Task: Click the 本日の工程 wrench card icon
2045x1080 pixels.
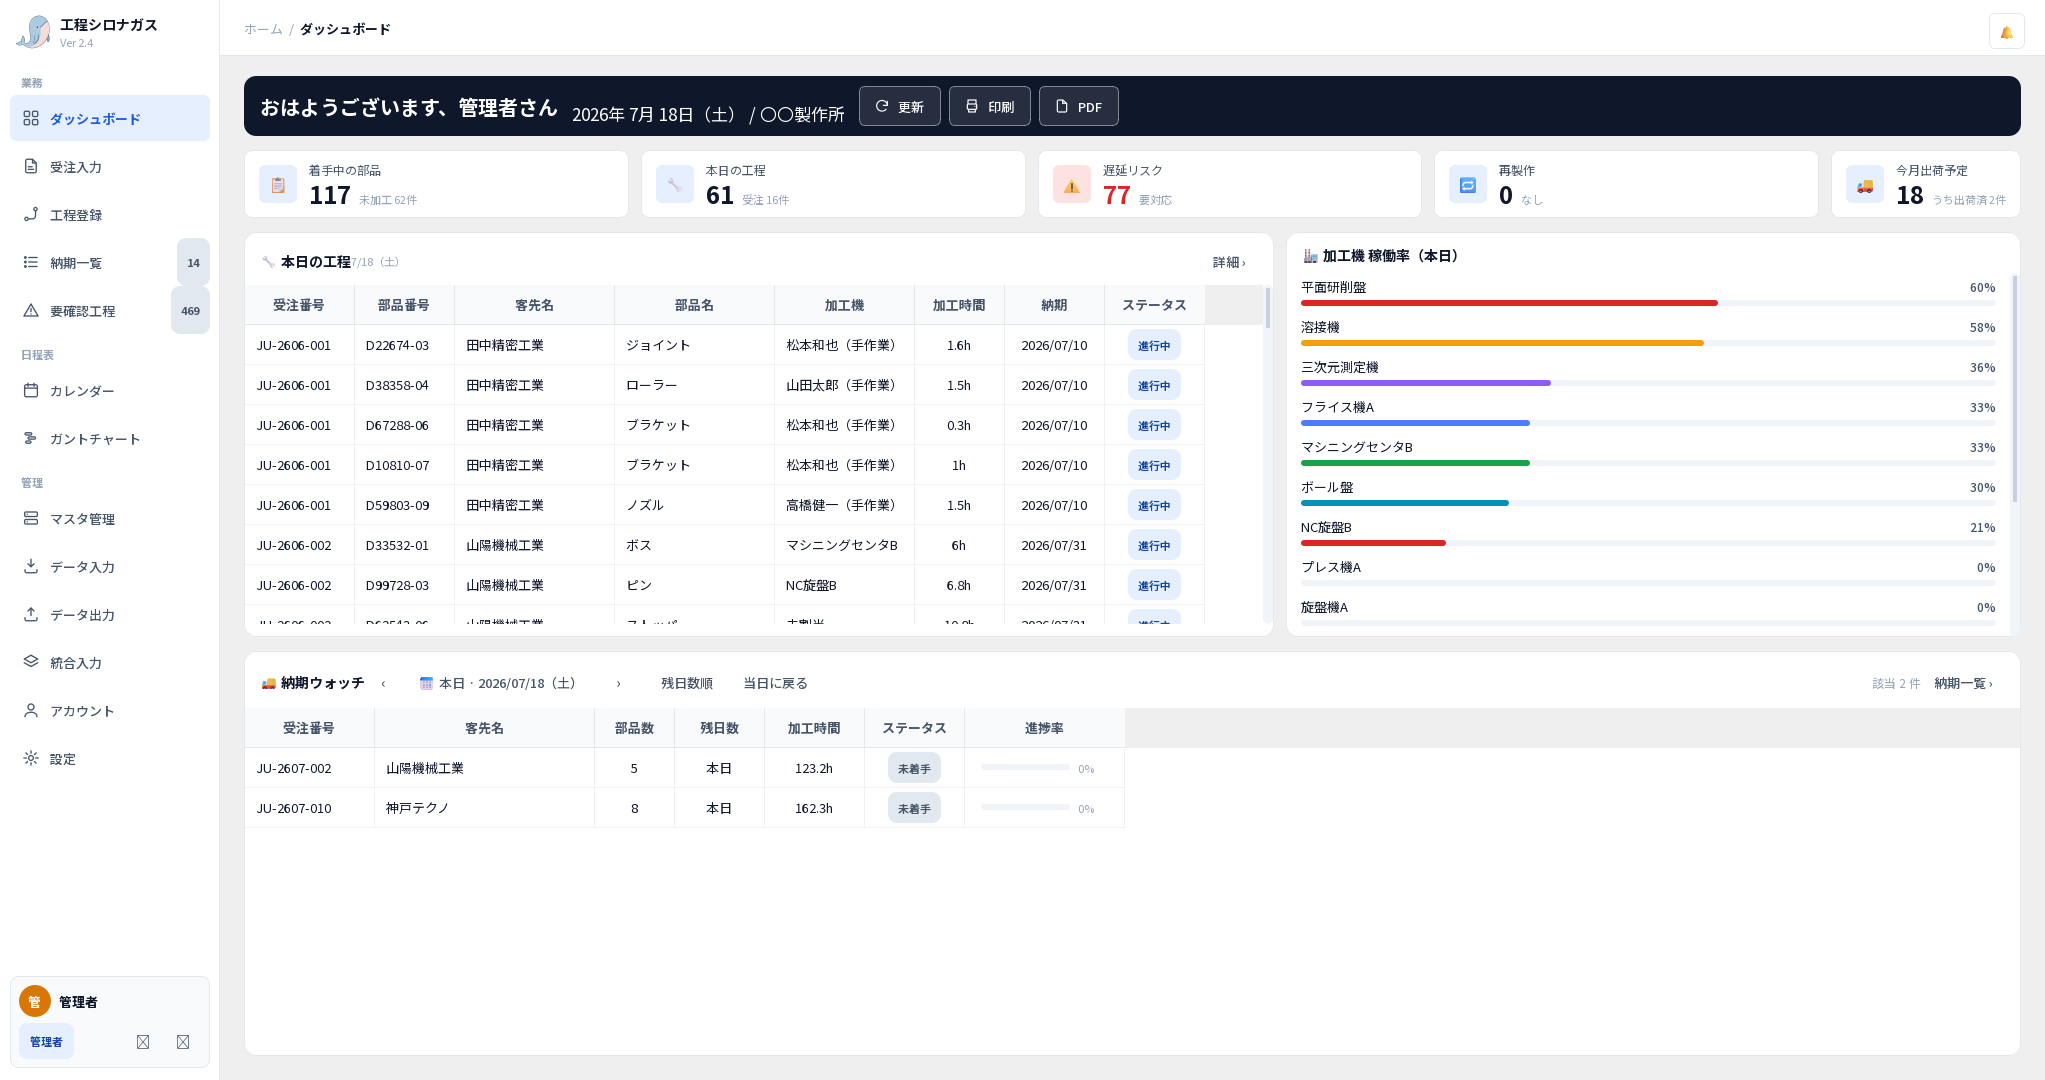Action: pos(675,185)
